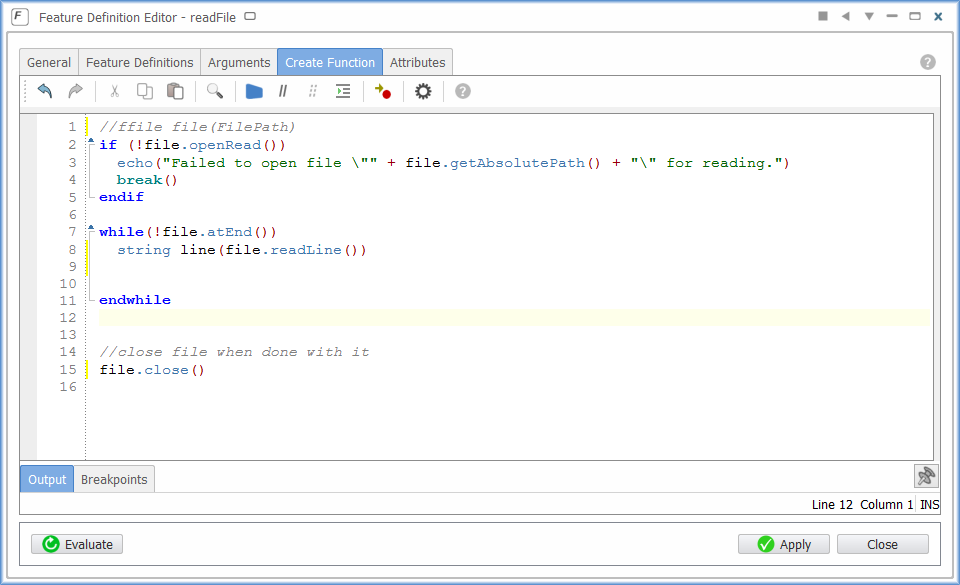Undo the last edit in the toolbar

click(45, 91)
